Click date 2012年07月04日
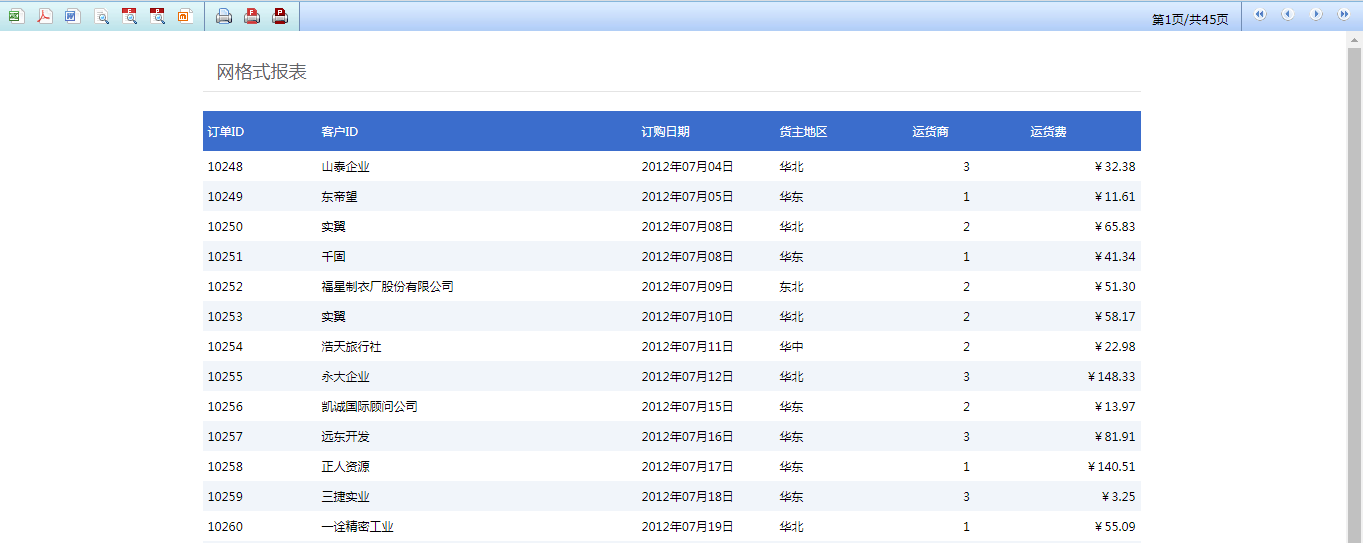The image size is (1363, 543). (687, 167)
